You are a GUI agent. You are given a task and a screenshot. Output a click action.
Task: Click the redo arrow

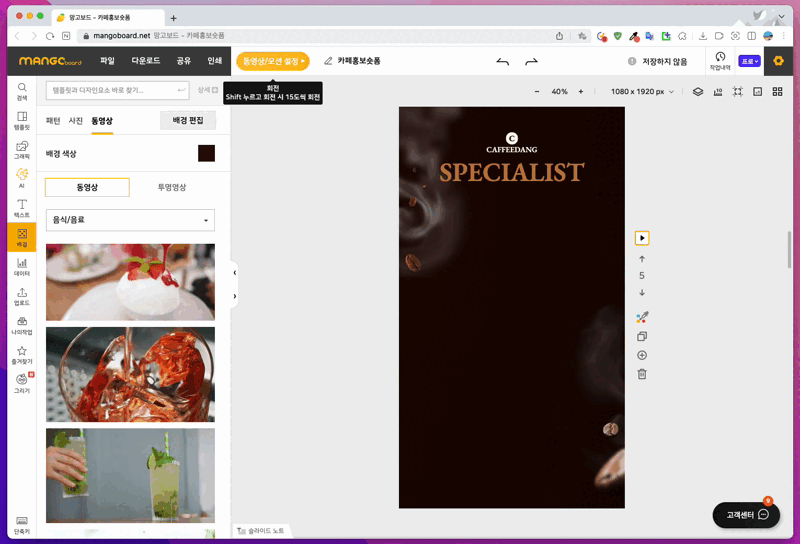pos(531,61)
